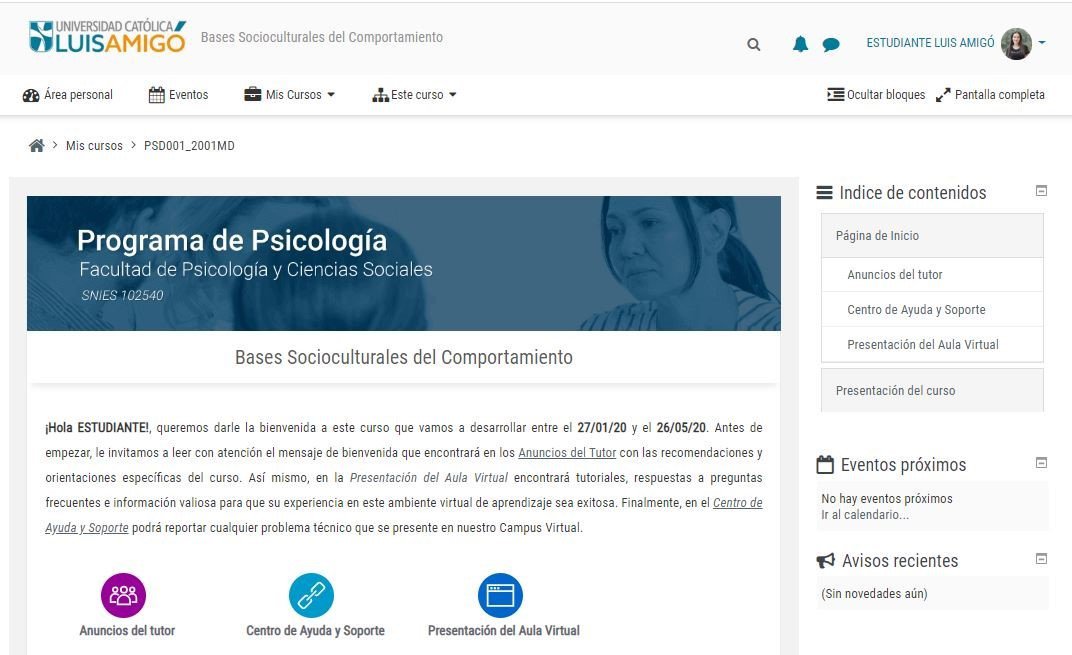This screenshot has height=655, width=1072.
Task: Click the 'No hay eventos próximos' text
Action: (x=887, y=498)
